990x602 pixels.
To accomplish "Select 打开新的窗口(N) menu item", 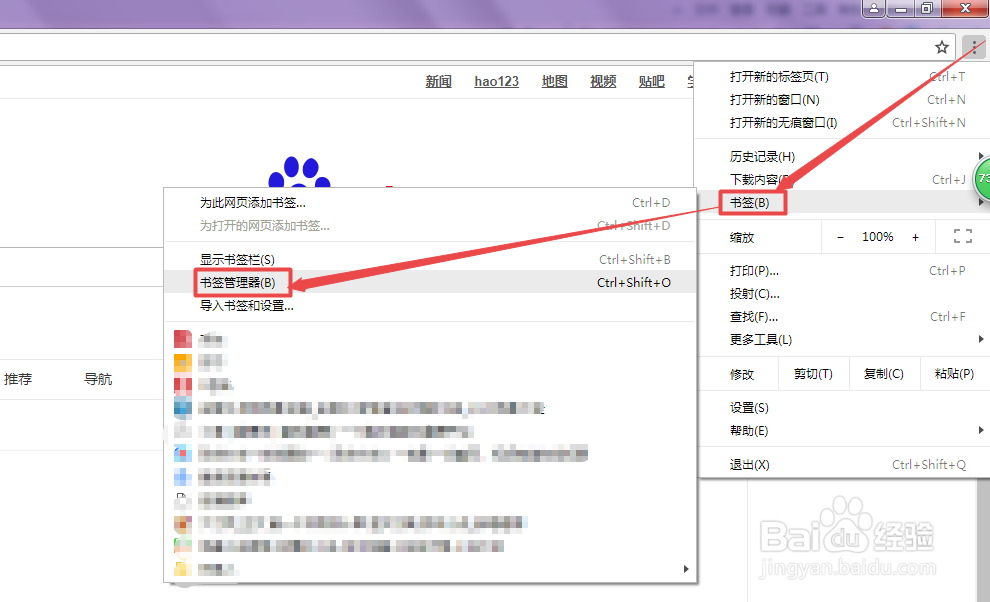I will pos(842,100).
